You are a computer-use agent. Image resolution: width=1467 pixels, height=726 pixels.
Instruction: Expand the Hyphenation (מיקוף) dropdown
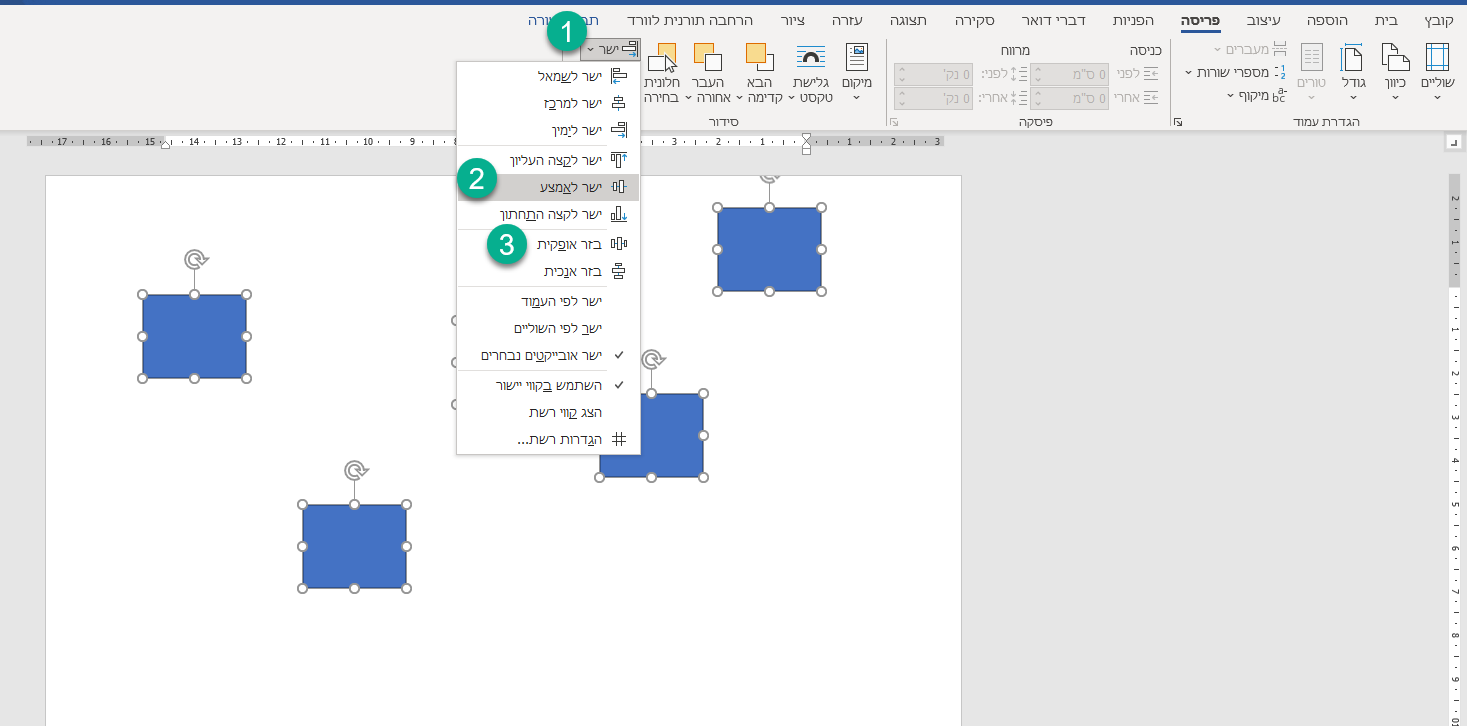tap(1257, 95)
